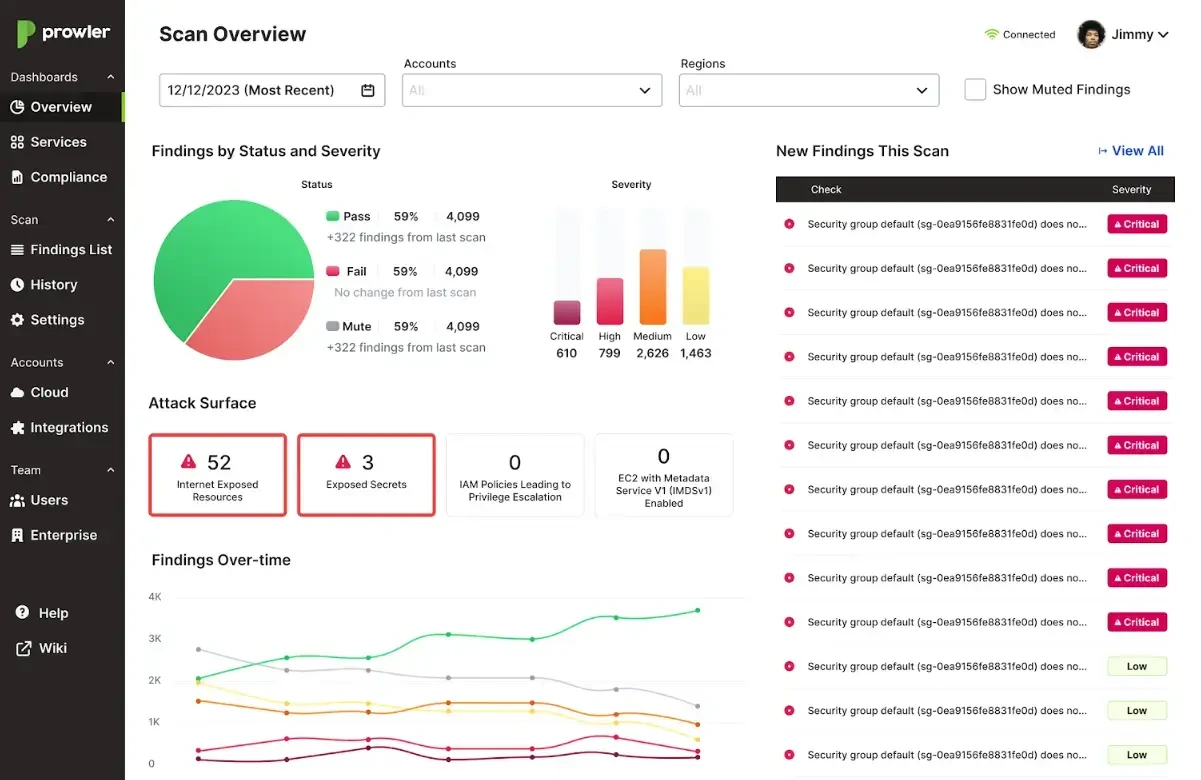
Task: Open the Exposed Secrets card
Action: click(x=366, y=475)
